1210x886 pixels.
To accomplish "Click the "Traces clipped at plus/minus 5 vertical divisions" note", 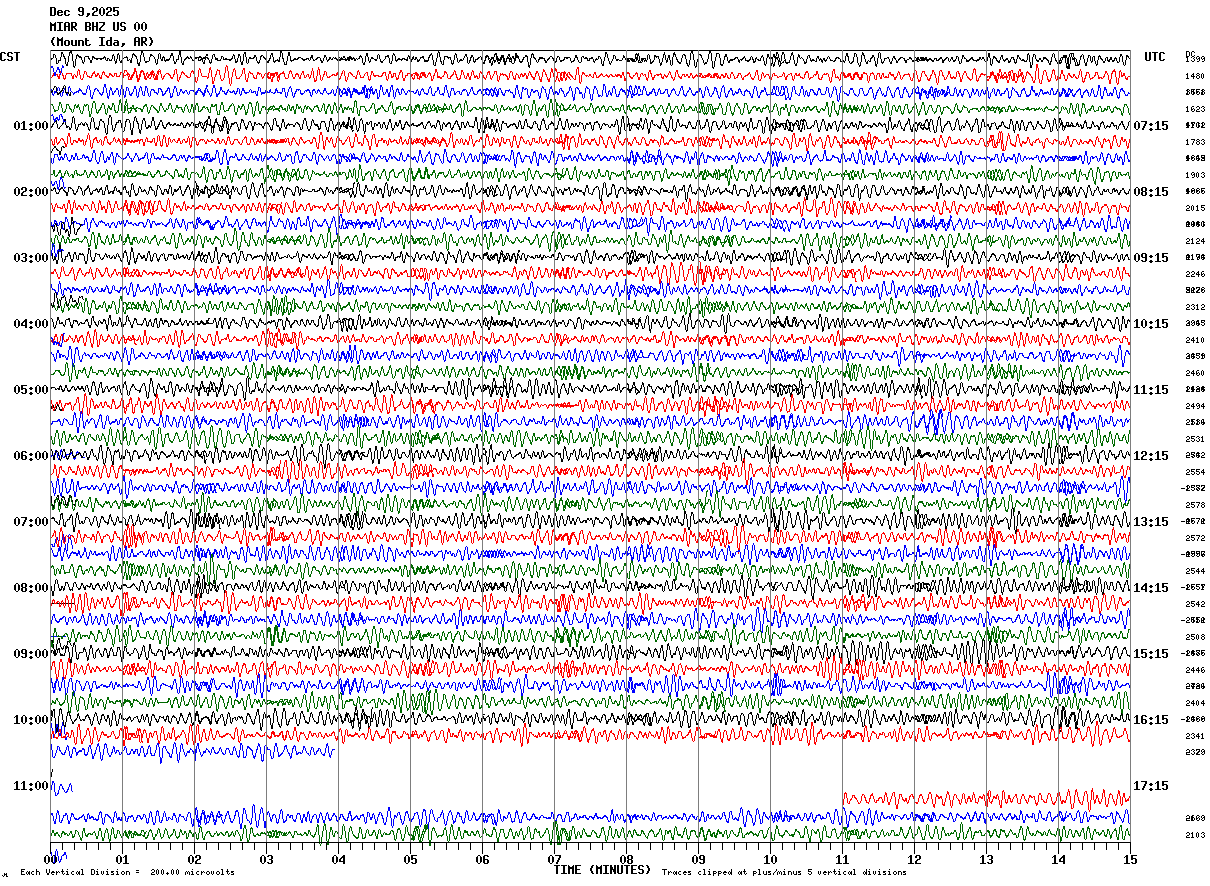I will [784, 873].
